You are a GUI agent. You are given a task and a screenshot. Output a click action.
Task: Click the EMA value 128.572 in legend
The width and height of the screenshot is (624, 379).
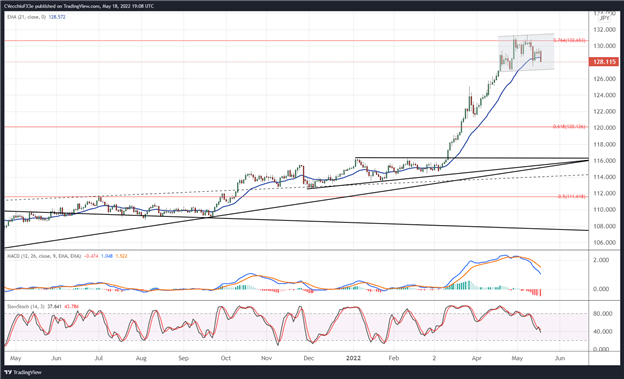[57, 17]
